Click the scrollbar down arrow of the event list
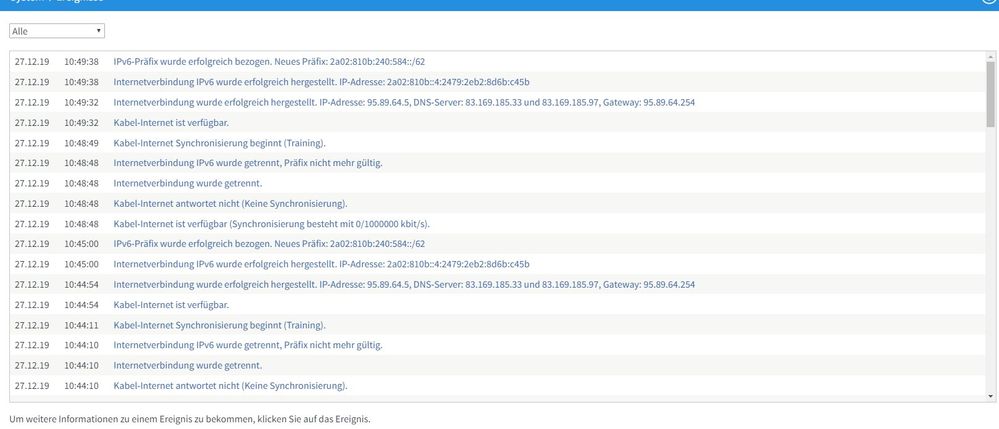This screenshot has height=429, width=999. click(x=990, y=396)
